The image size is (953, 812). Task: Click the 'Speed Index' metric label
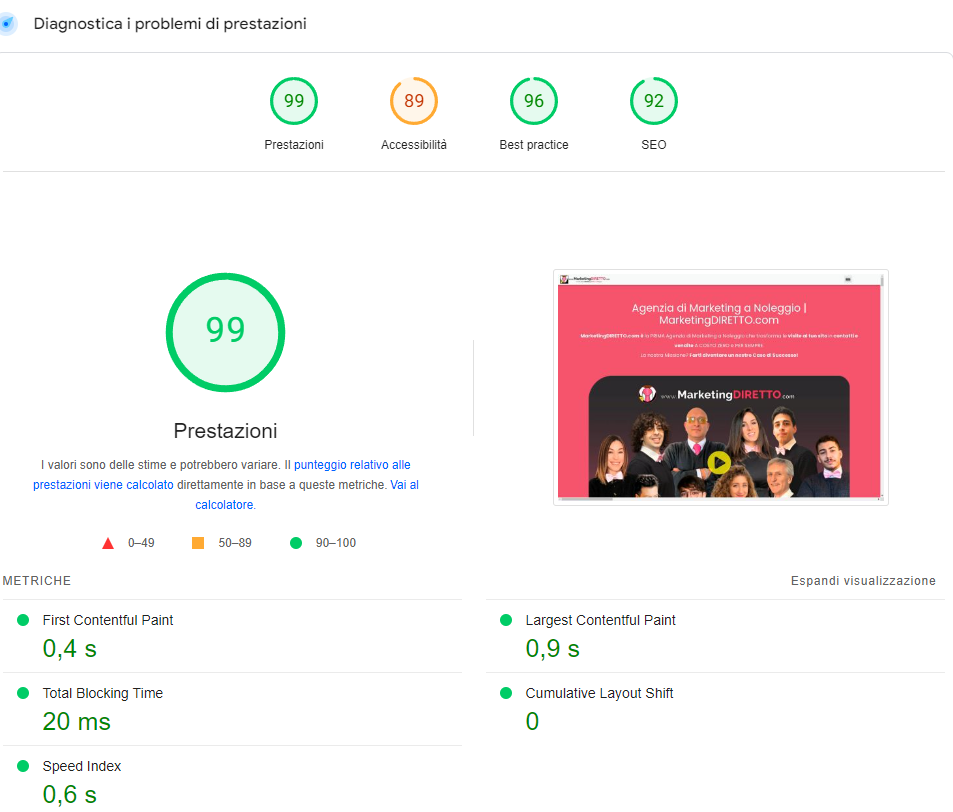click(x=82, y=766)
